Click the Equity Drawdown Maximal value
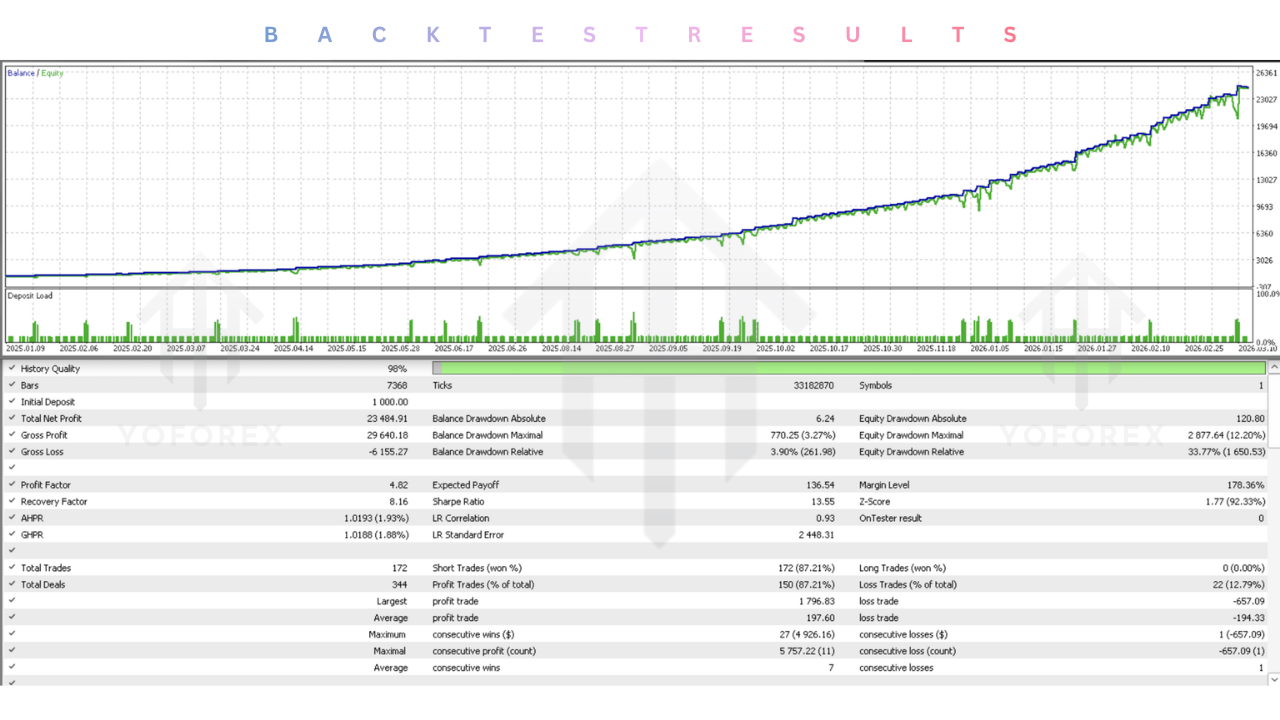The width and height of the screenshot is (1280, 720). click(x=1226, y=435)
